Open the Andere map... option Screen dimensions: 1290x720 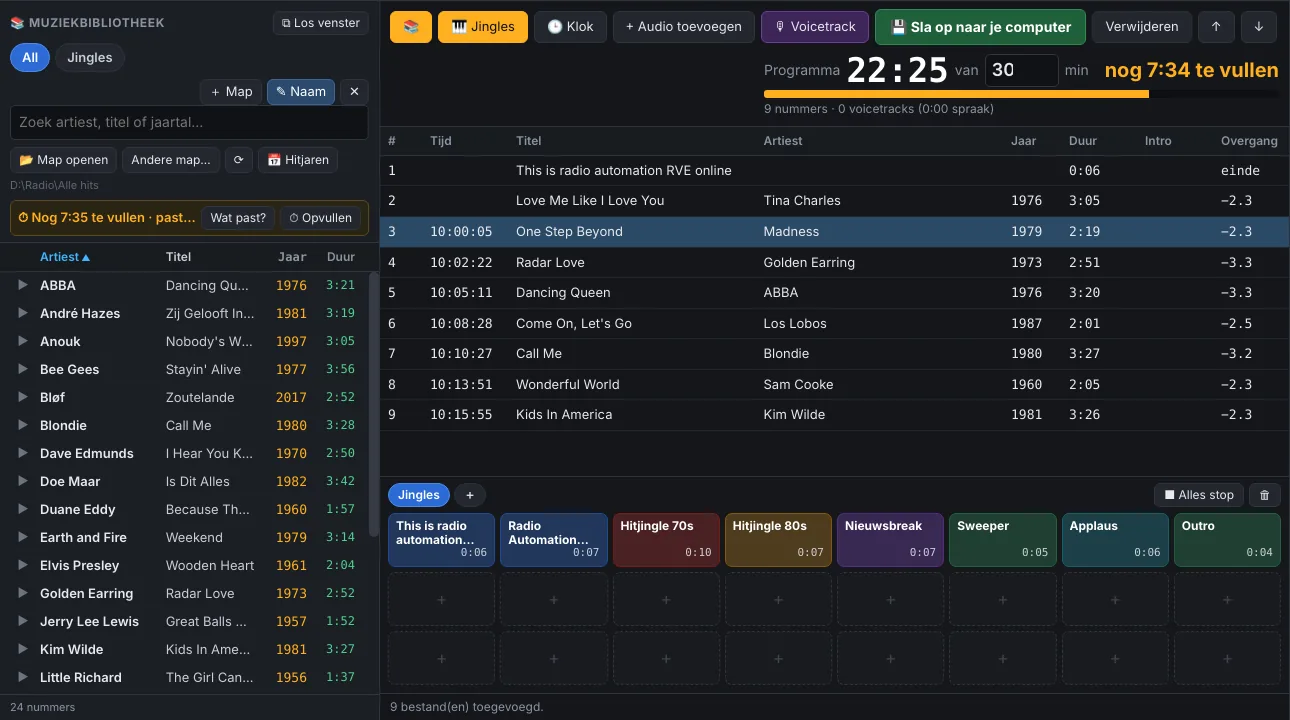(171, 160)
